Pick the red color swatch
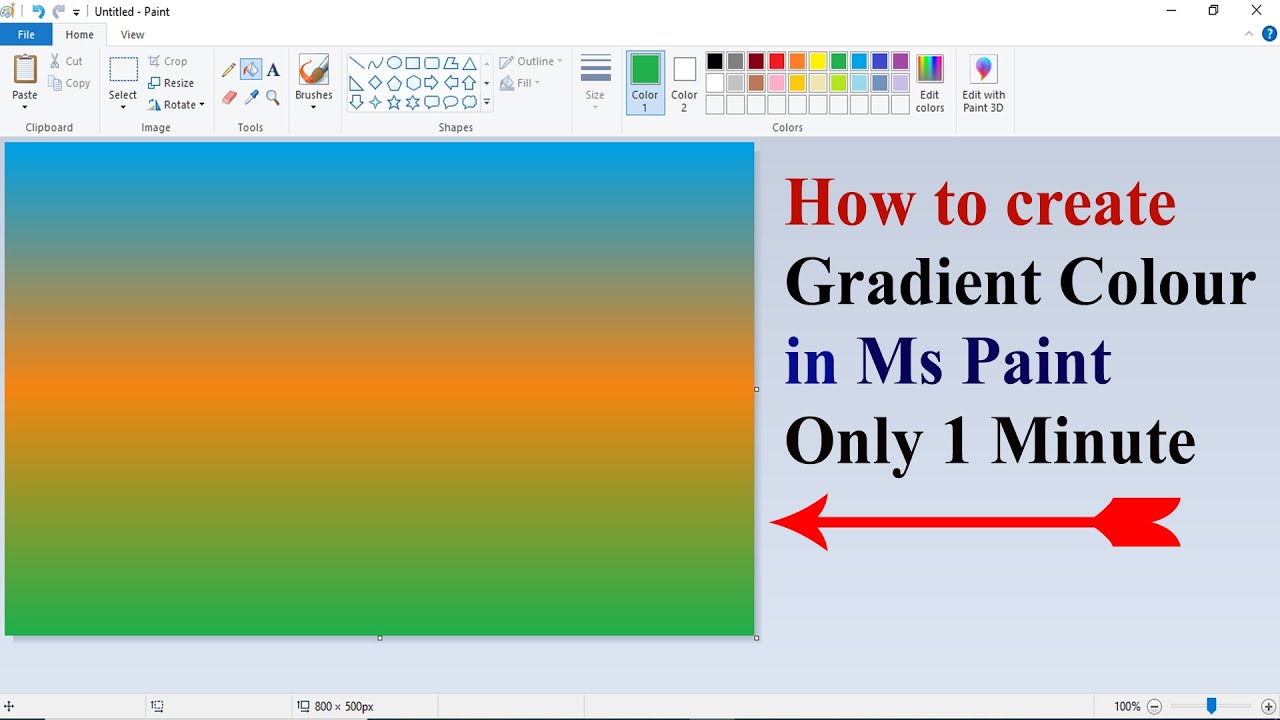Screen dimensions: 1280x720 click(x=776, y=62)
